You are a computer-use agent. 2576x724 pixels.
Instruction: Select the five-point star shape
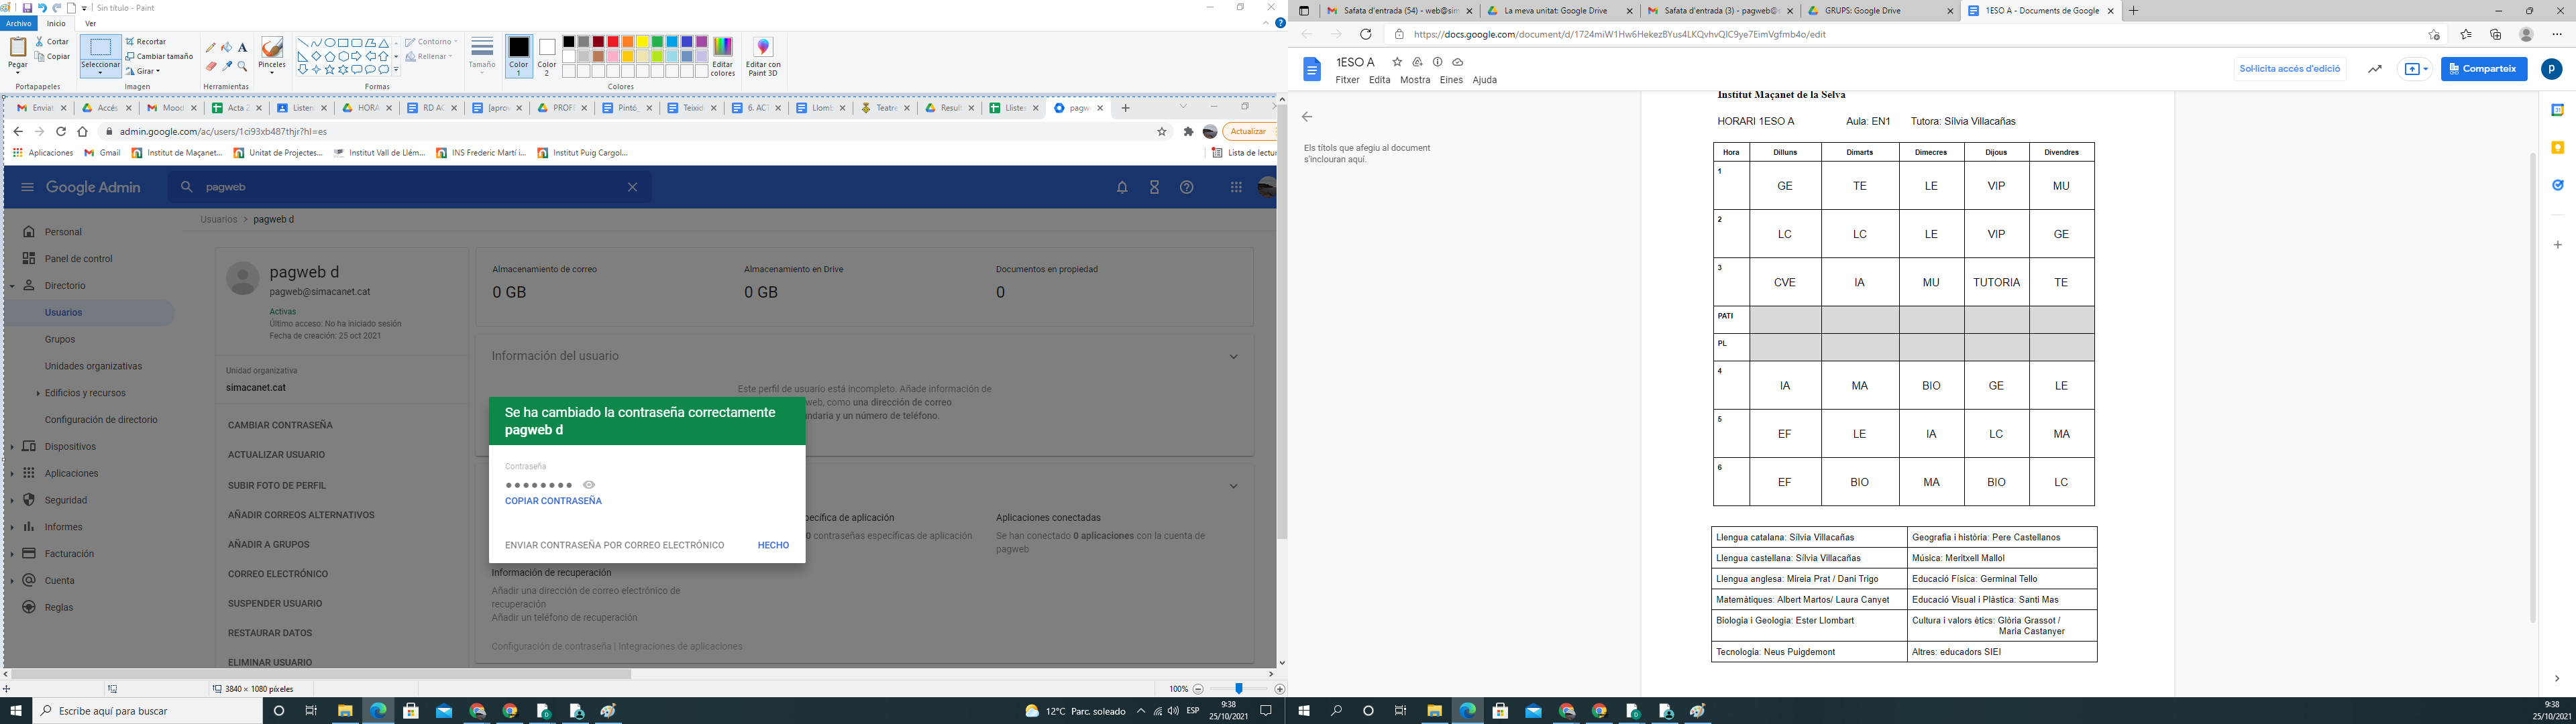329,70
